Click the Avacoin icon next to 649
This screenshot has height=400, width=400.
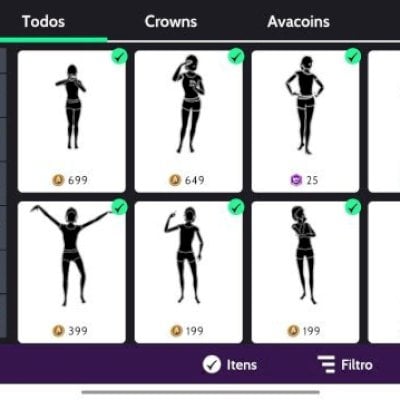click(175, 180)
